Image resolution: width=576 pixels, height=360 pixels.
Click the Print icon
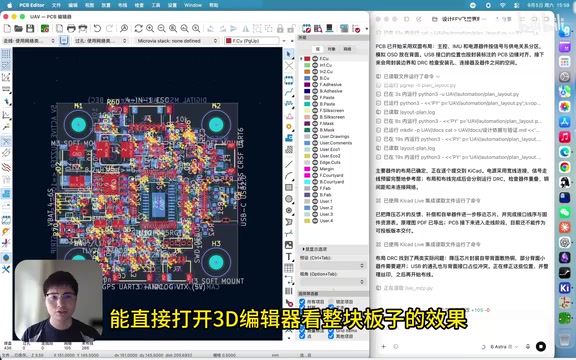click(71, 28)
